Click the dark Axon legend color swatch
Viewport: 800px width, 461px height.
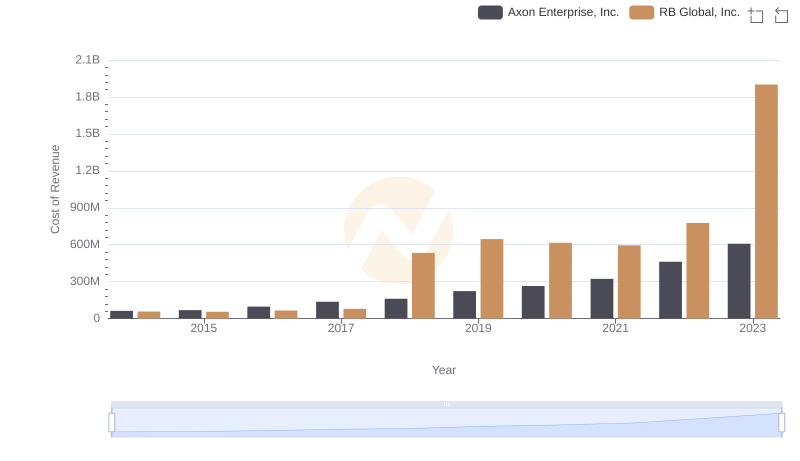click(x=490, y=12)
